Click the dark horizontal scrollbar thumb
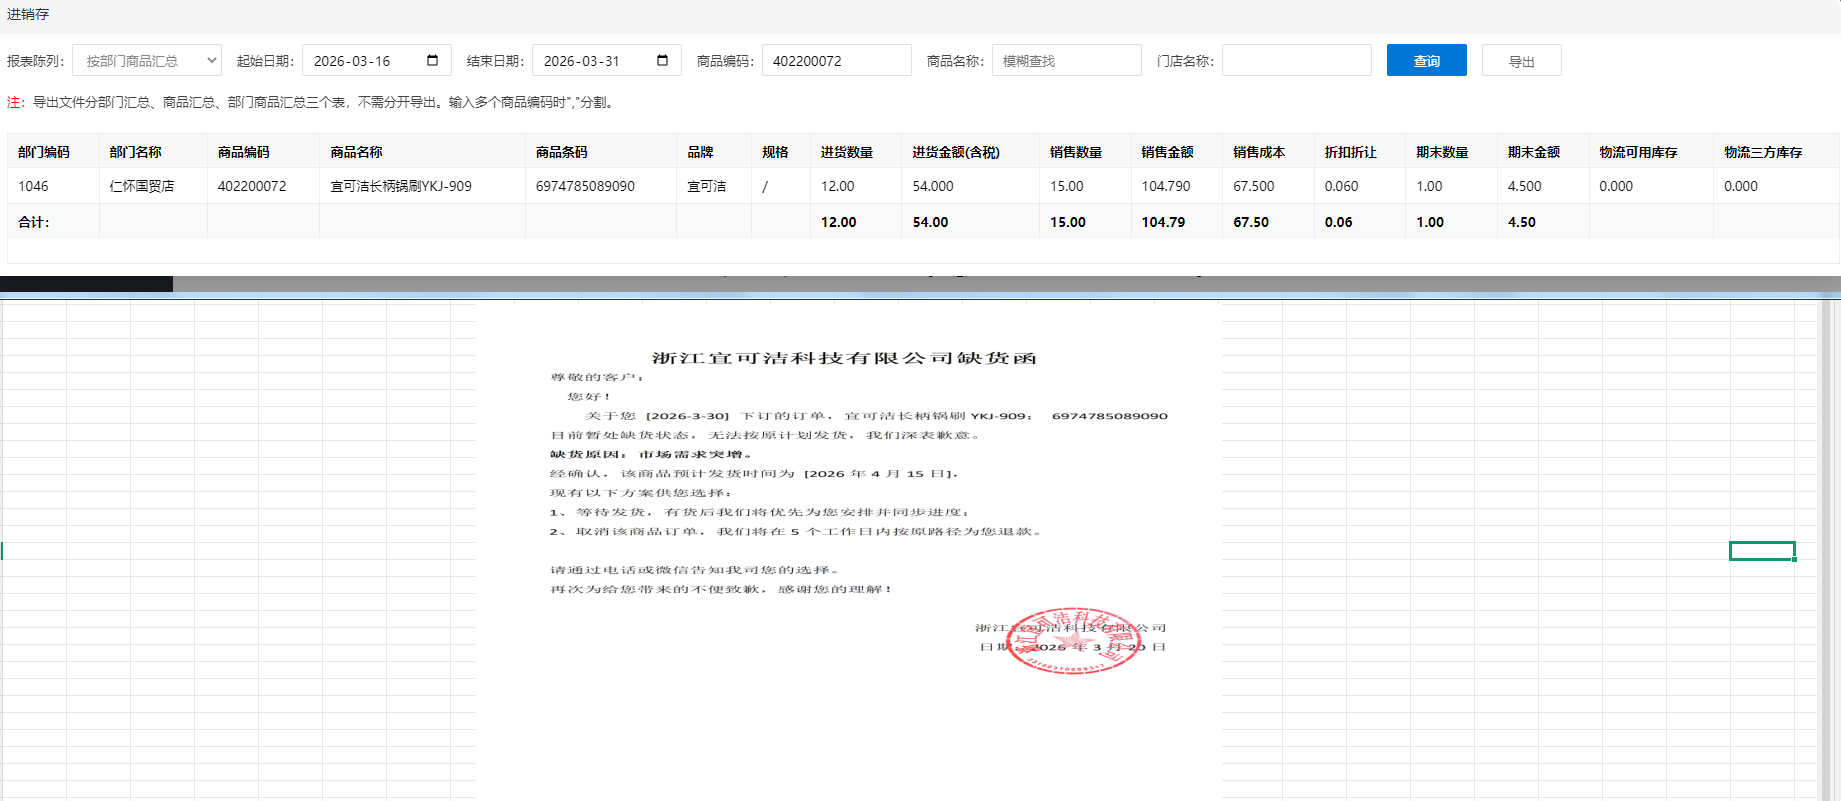 tap(86, 284)
